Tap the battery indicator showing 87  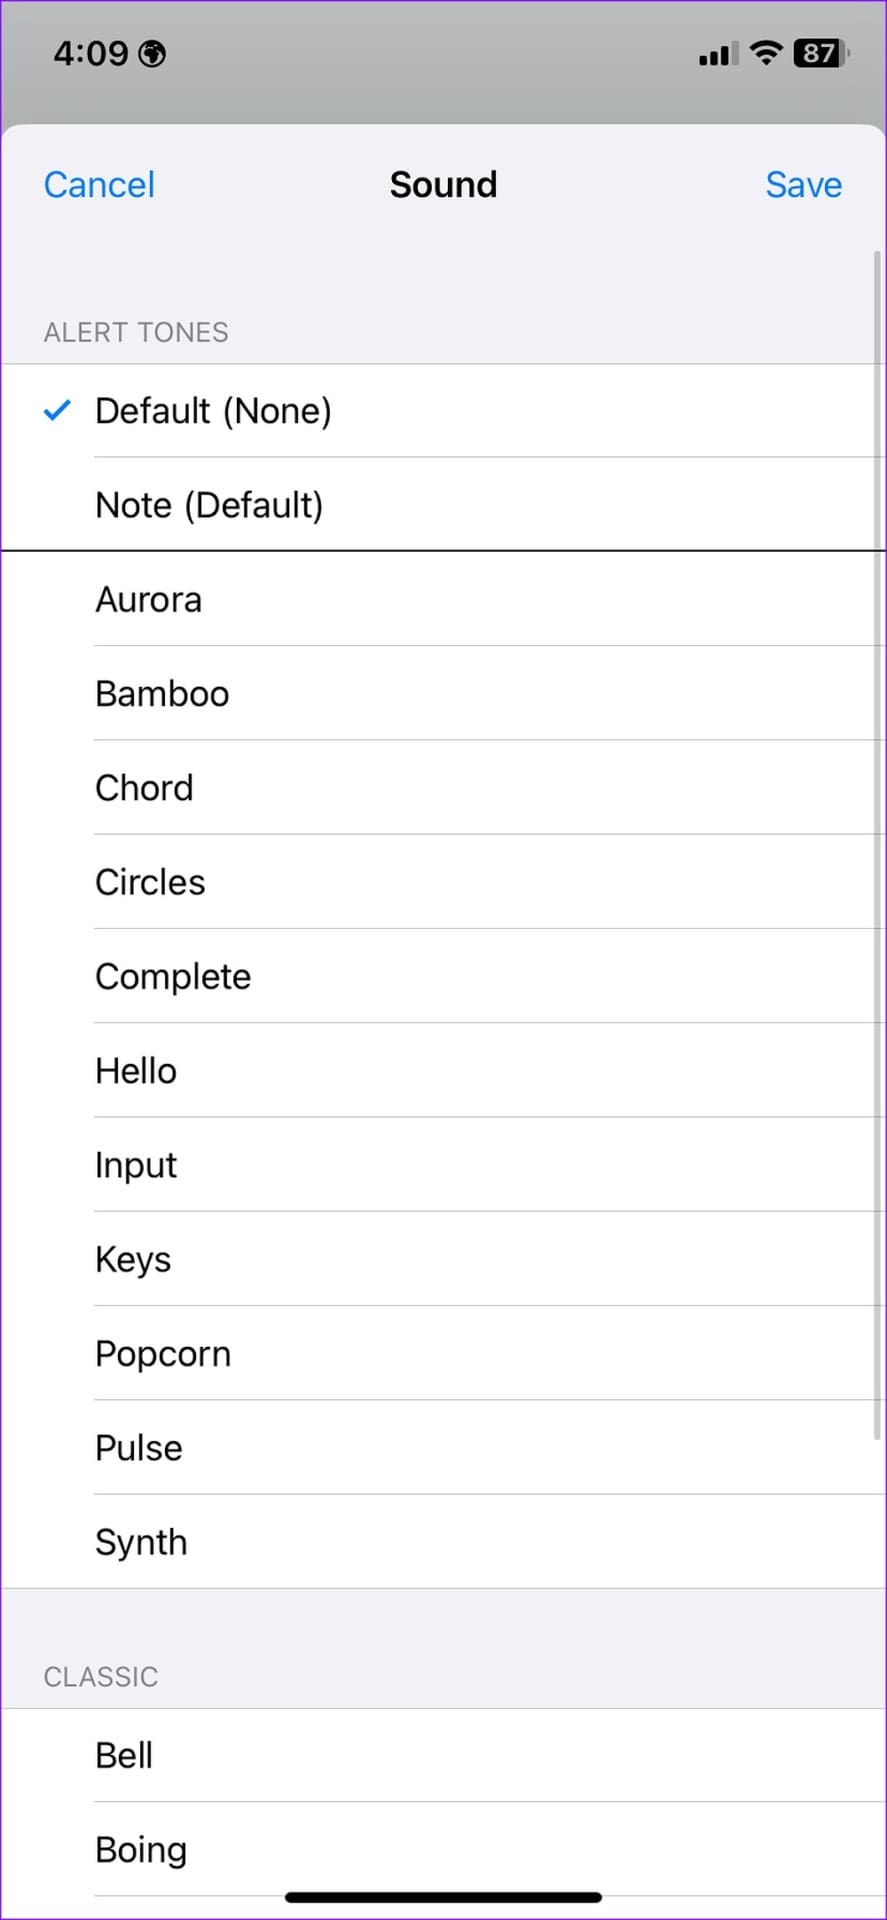coord(820,53)
